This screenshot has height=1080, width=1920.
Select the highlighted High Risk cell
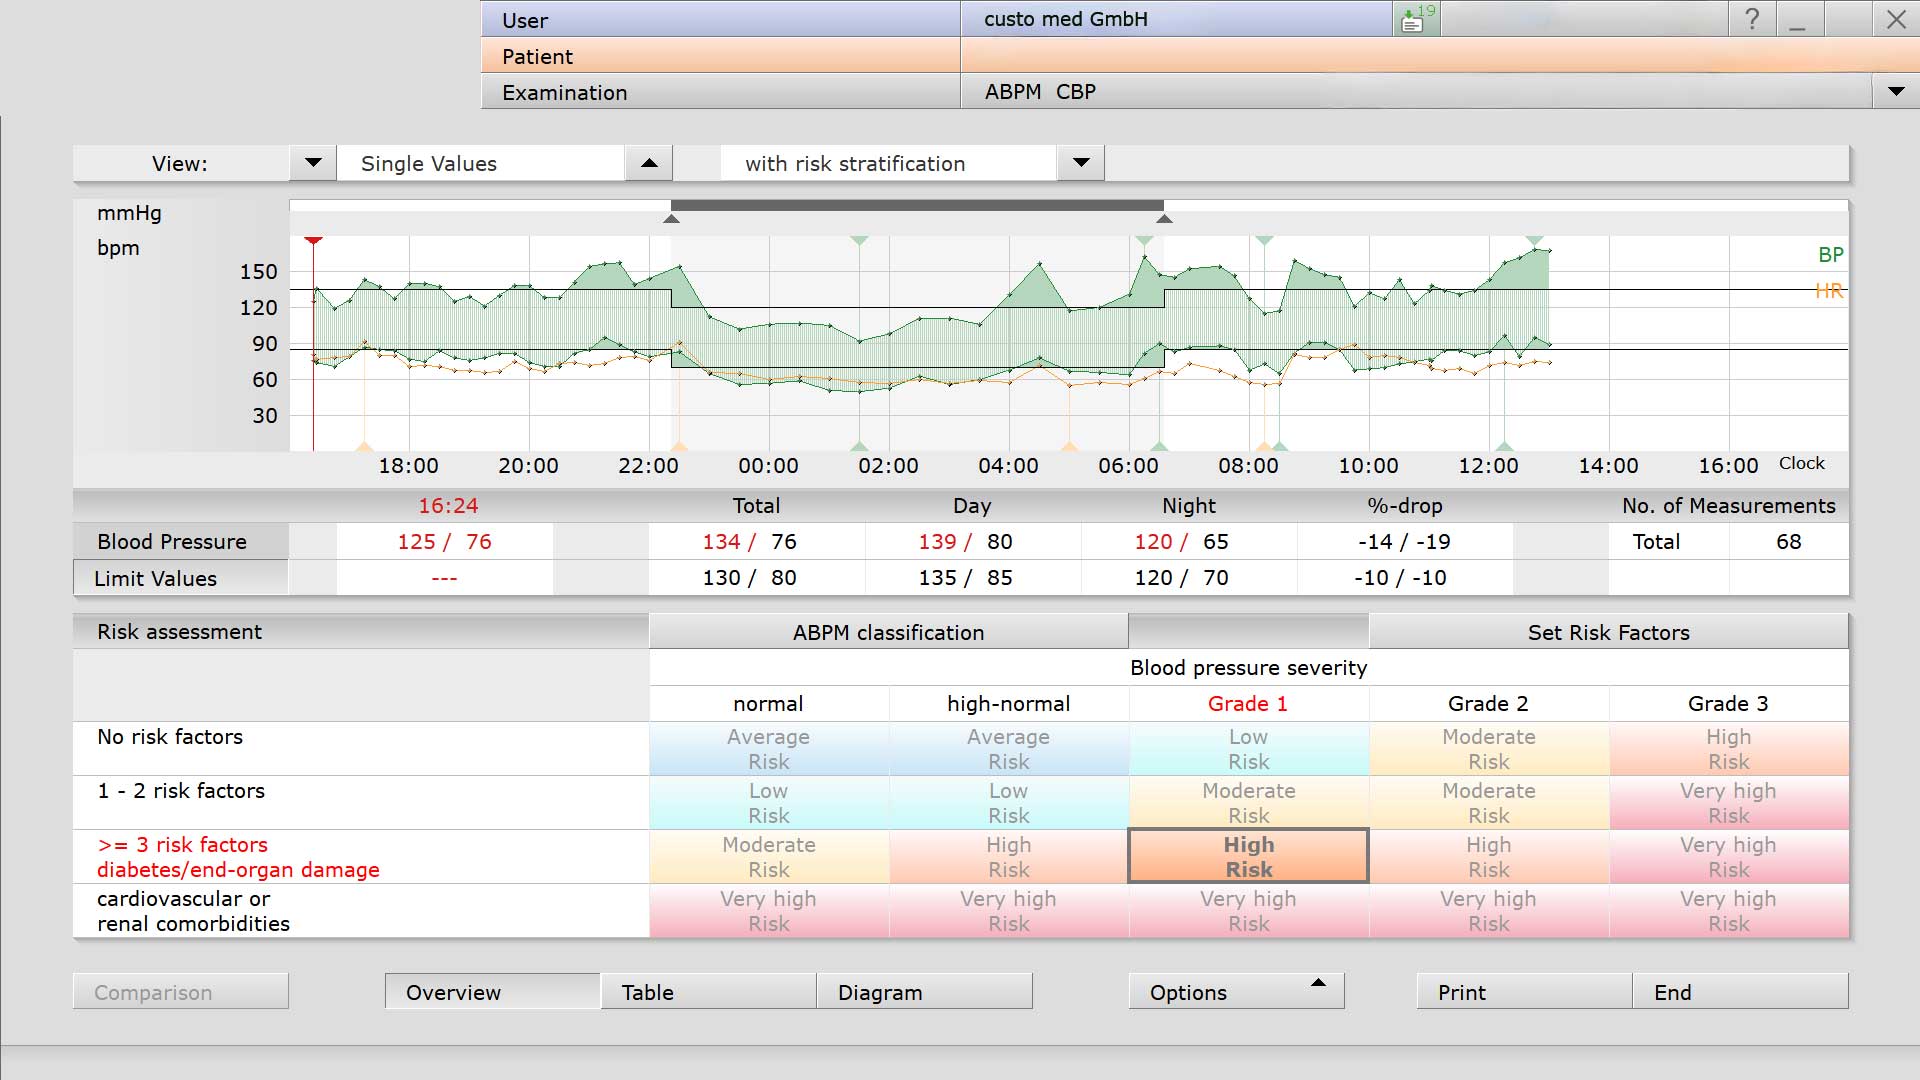(1248, 856)
